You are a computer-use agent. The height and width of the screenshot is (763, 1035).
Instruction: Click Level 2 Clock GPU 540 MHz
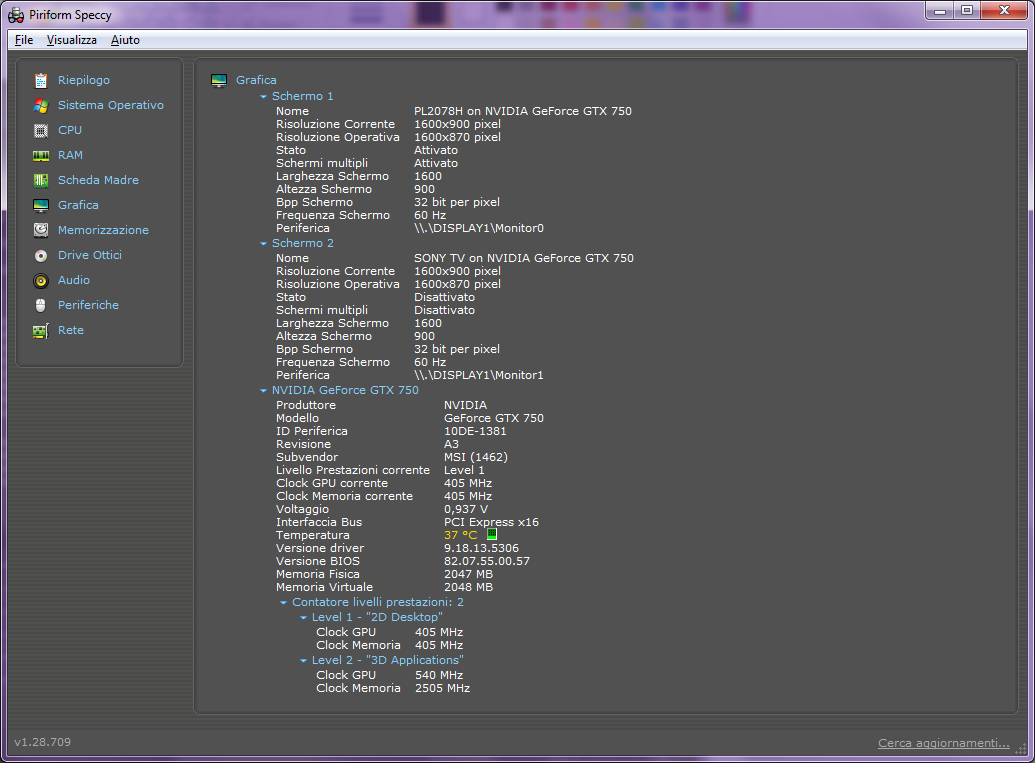[439, 675]
